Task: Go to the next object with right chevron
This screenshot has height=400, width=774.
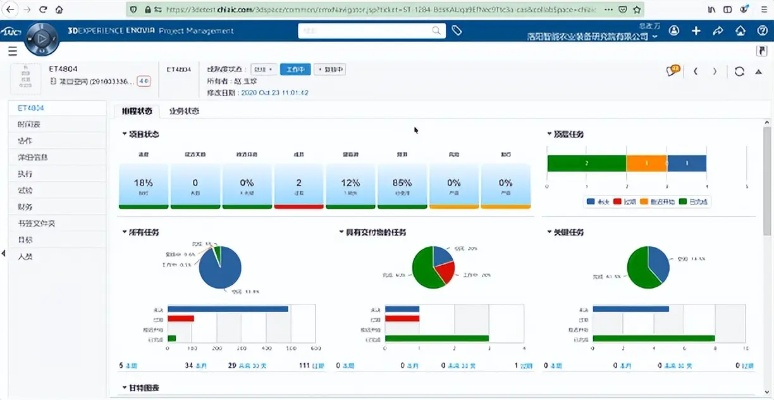Action: (716, 71)
